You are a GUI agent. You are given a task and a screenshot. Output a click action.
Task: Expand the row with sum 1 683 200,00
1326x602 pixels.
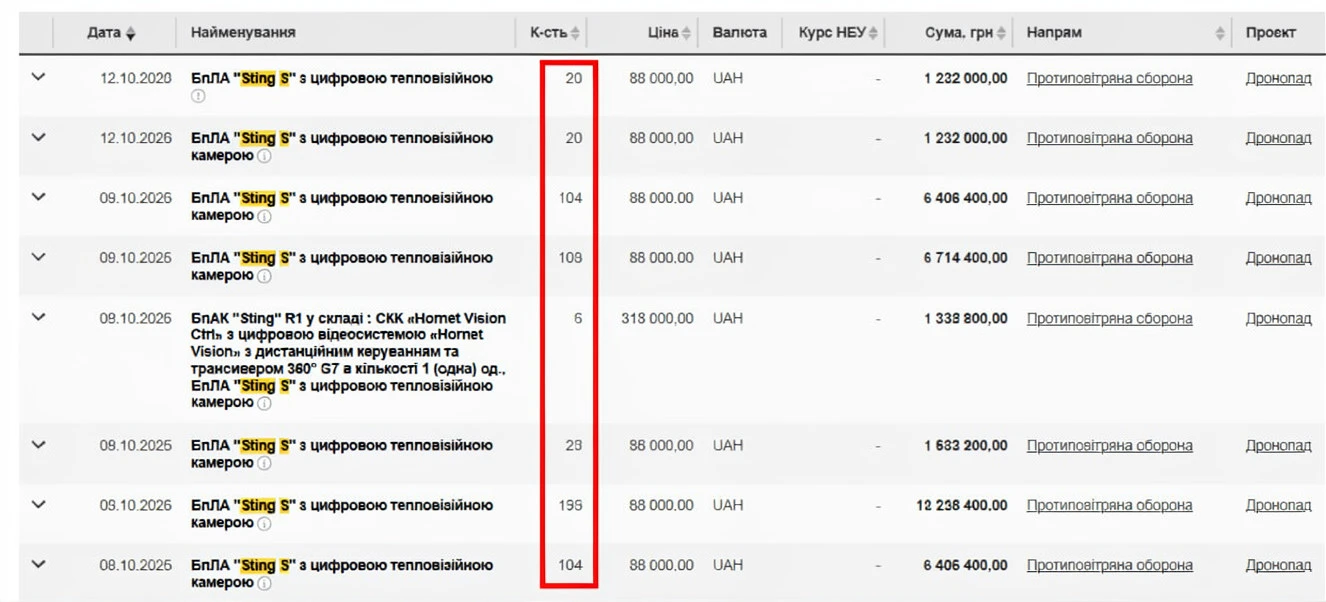[39, 444]
